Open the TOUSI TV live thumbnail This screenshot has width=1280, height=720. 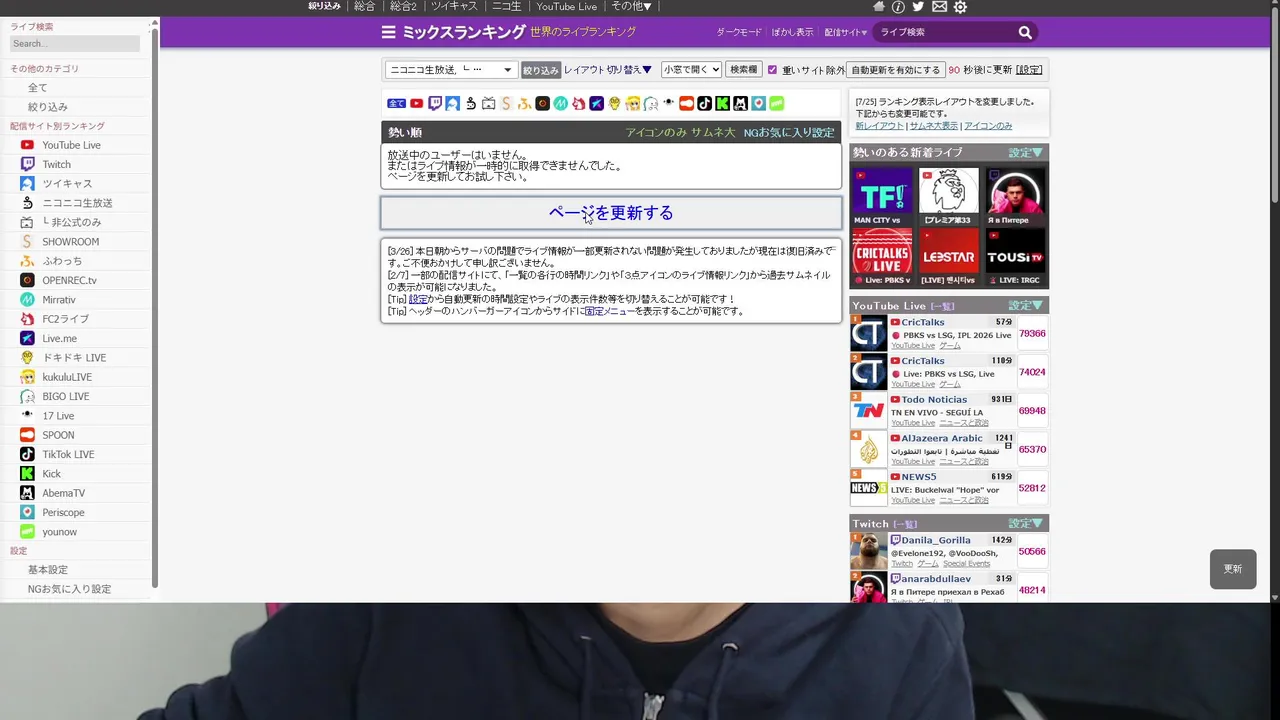[x=1015, y=258]
